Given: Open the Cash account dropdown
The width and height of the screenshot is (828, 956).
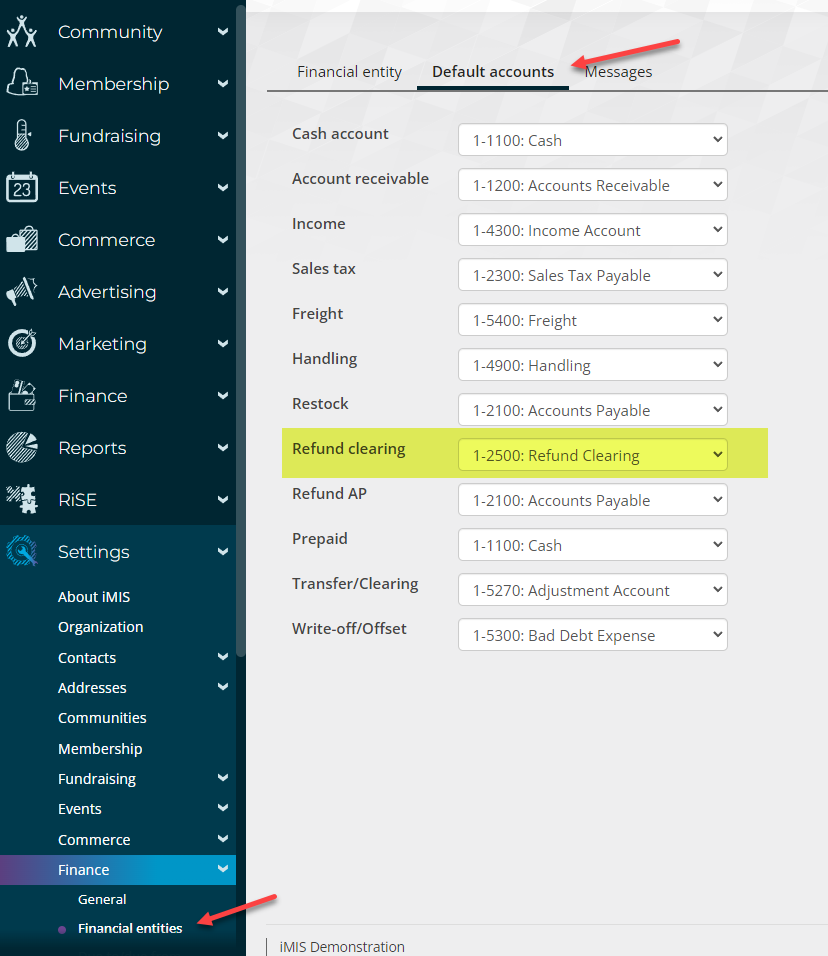Looking at the screenshot, I should coord(592,140).
